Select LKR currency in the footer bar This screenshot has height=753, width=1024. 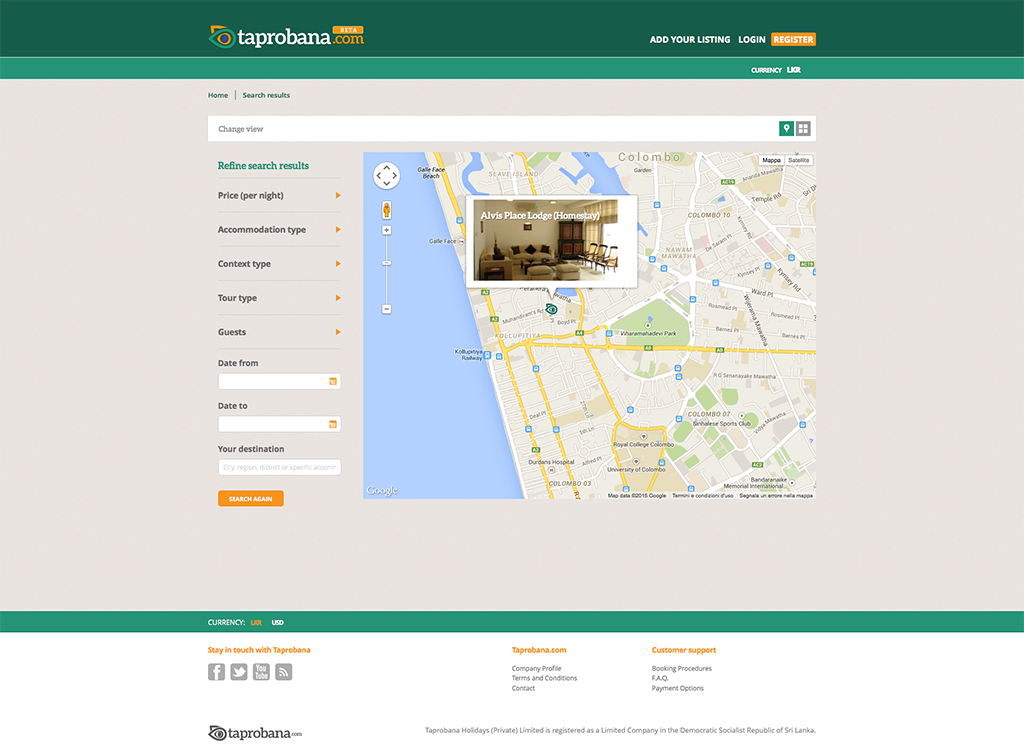pyautogui.click(x=256, y=622)
